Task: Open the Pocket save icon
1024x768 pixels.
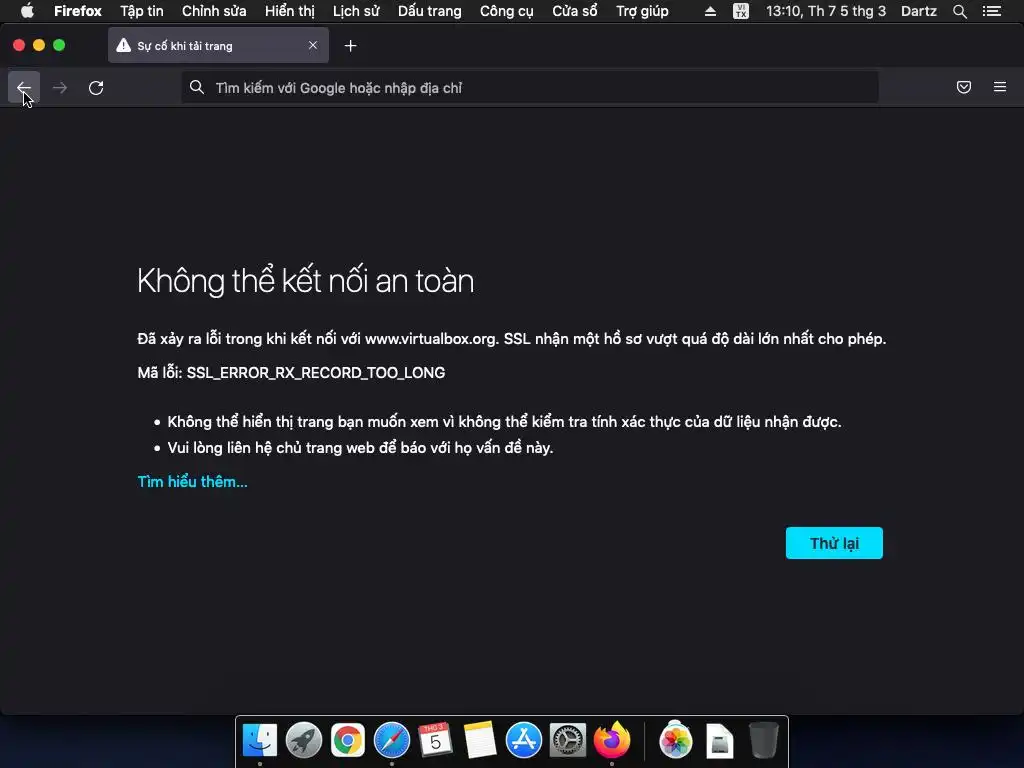Action: (x=963, y=87)
